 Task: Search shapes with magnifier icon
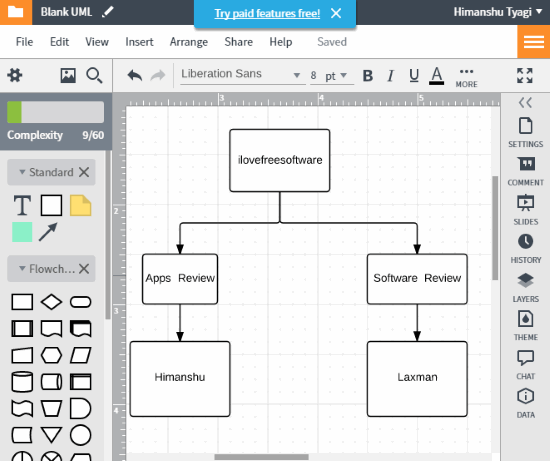tap(94, 75)
